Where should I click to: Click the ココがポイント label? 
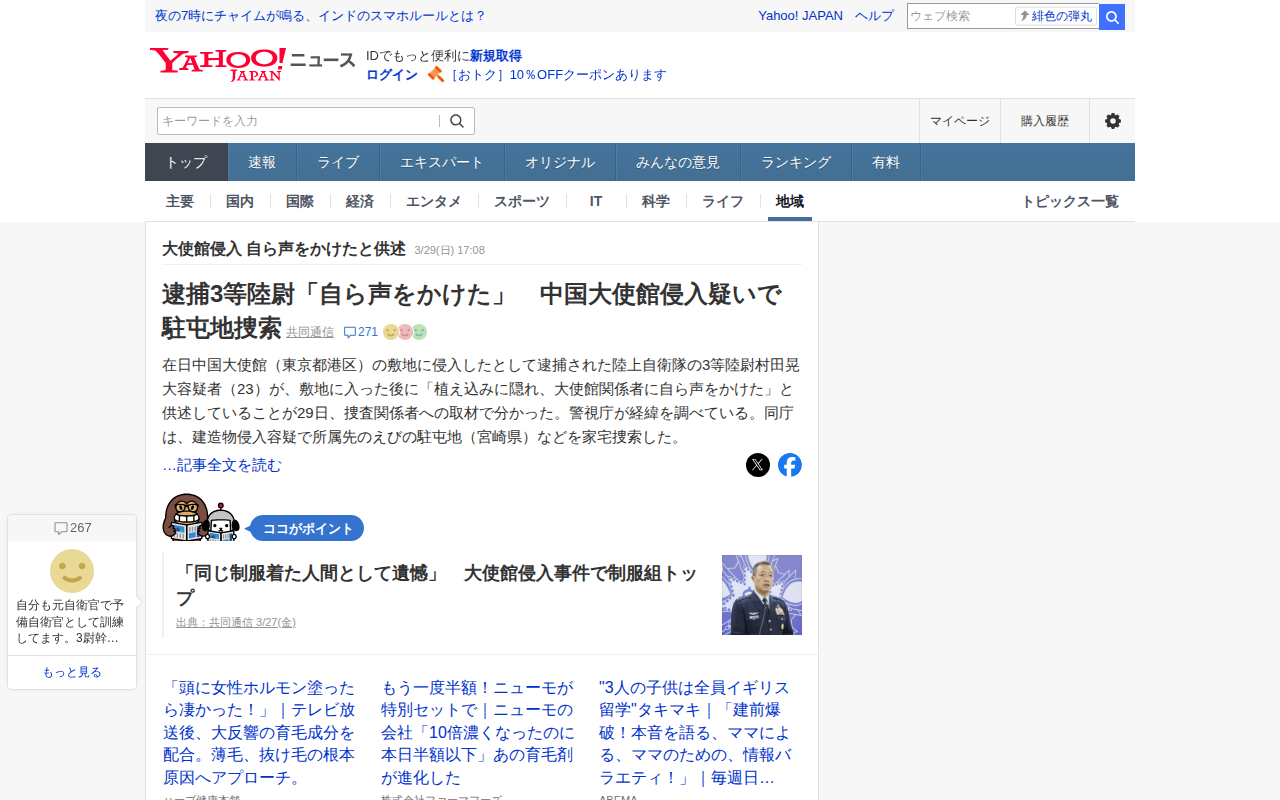pyautogui.click(x=308, y=528)
